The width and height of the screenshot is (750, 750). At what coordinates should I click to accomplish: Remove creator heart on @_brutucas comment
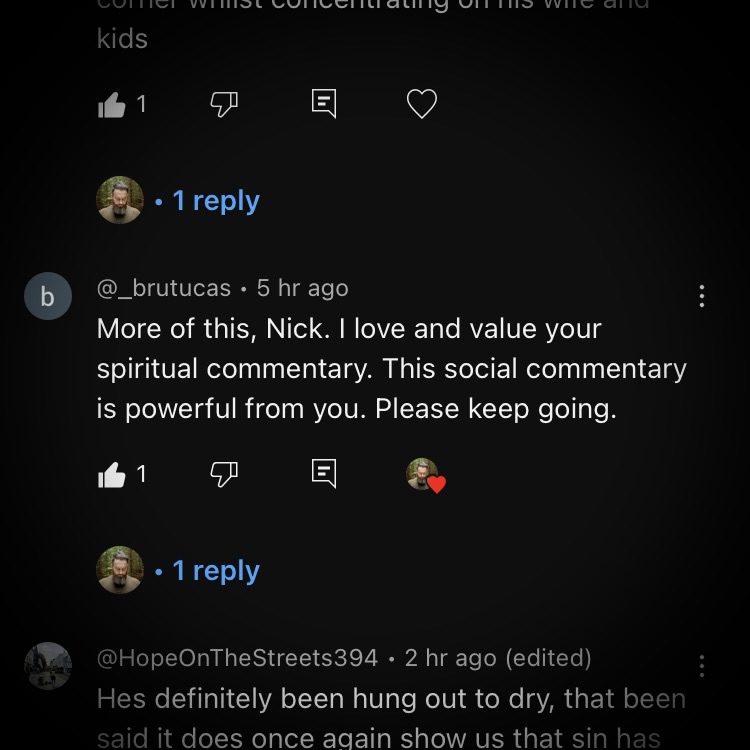pyautogui.click(x=426, y=475)
